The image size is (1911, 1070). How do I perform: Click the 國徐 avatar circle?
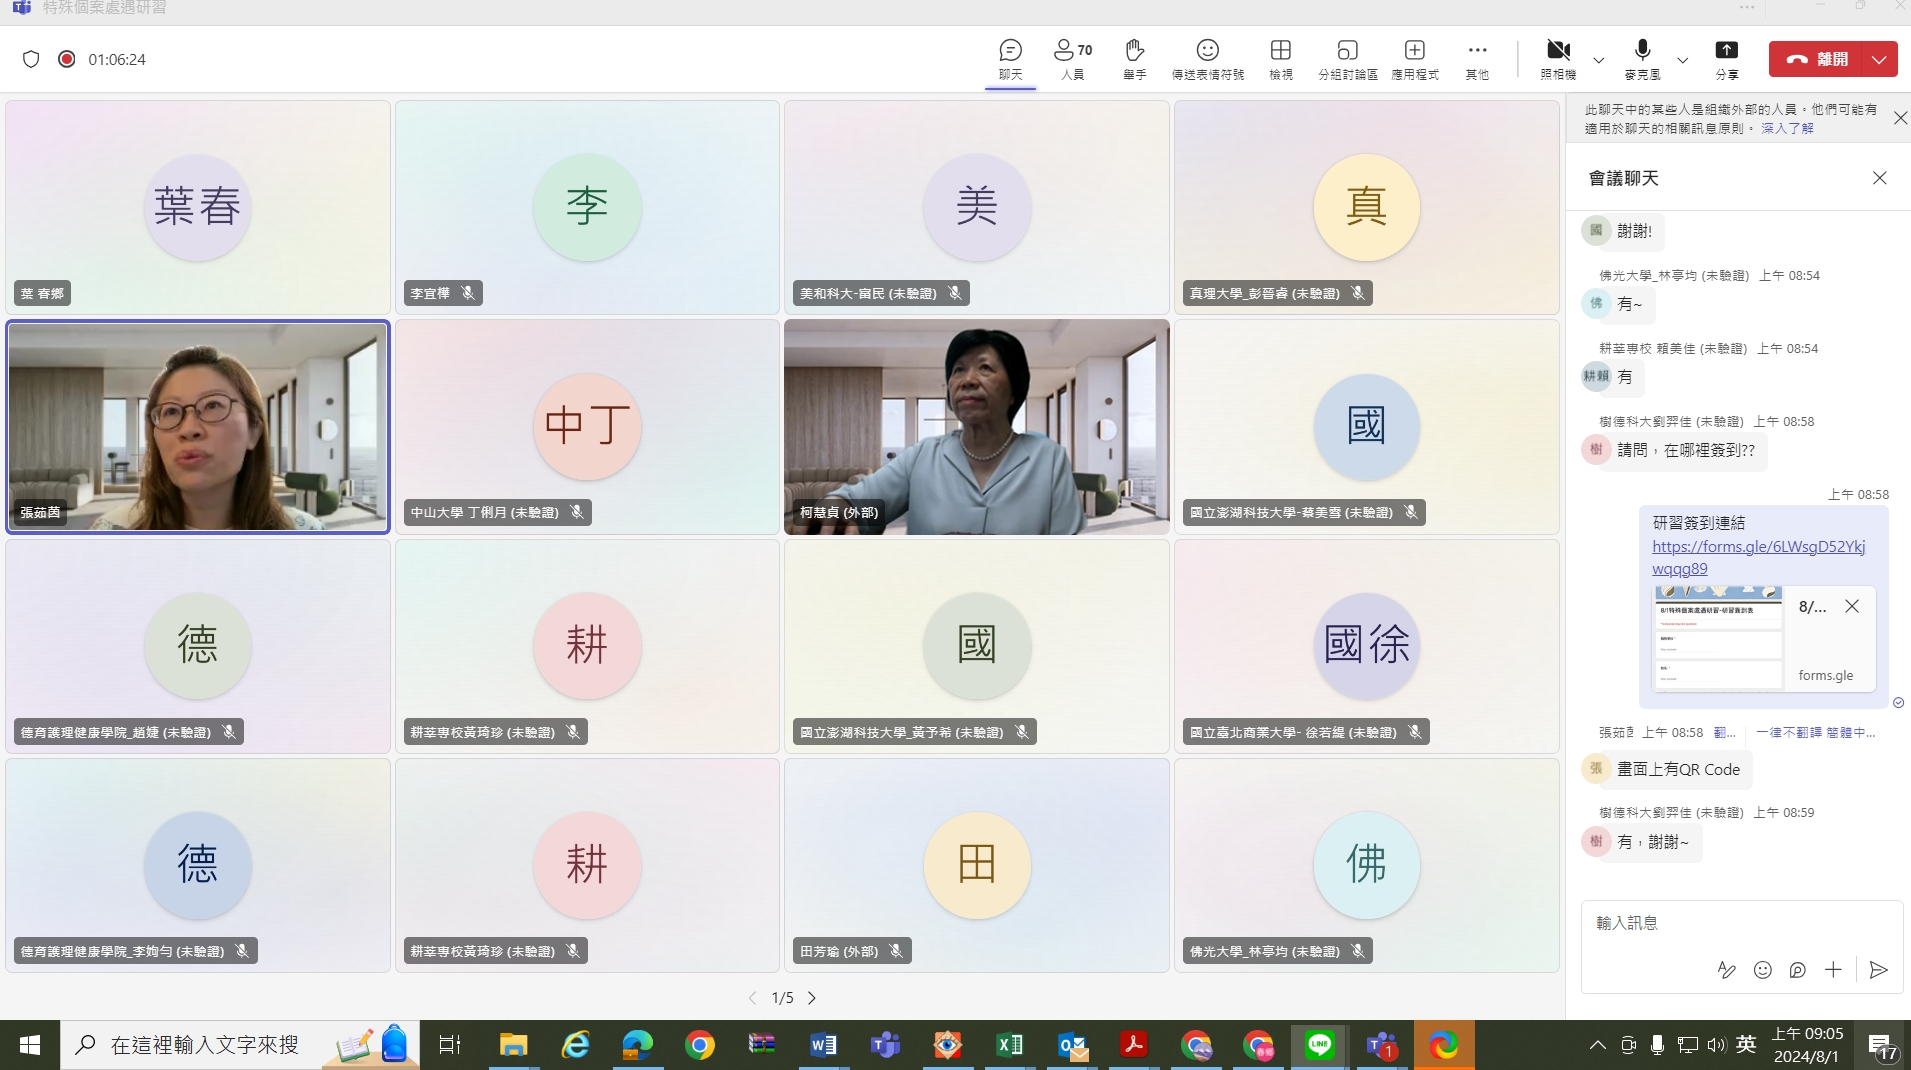[1366, 645]
